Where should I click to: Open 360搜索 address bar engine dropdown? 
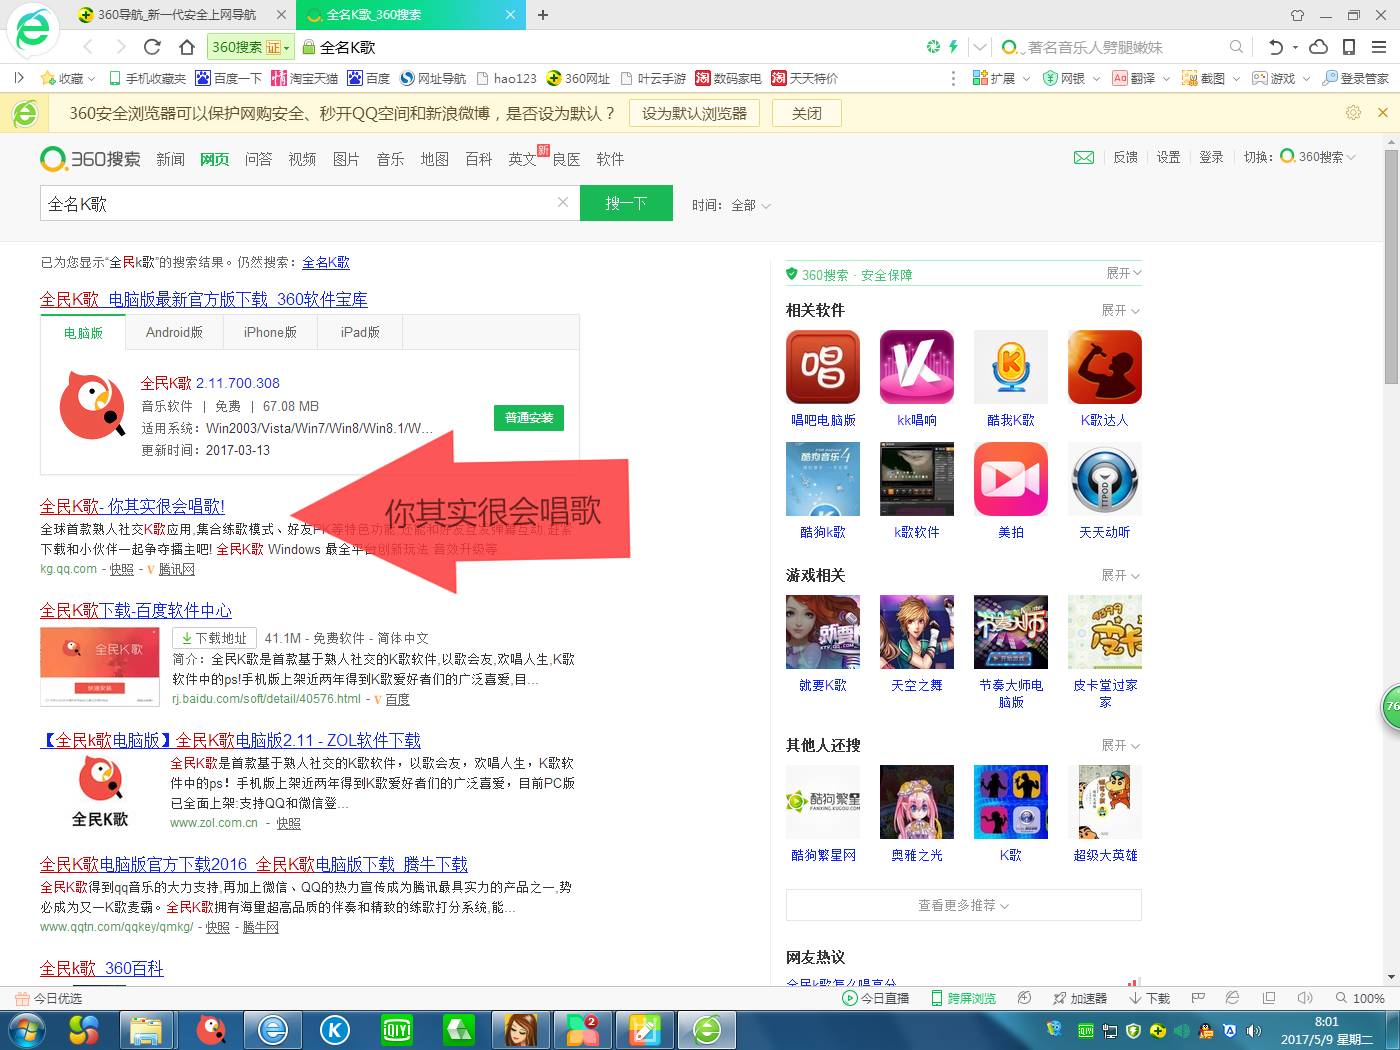(250, 47)
